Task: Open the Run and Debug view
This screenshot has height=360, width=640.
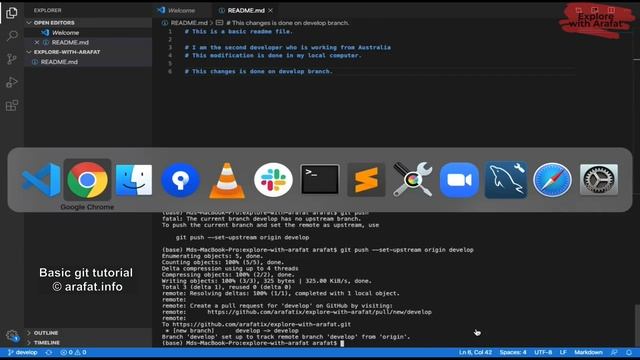Action: (x=11, y=82)
